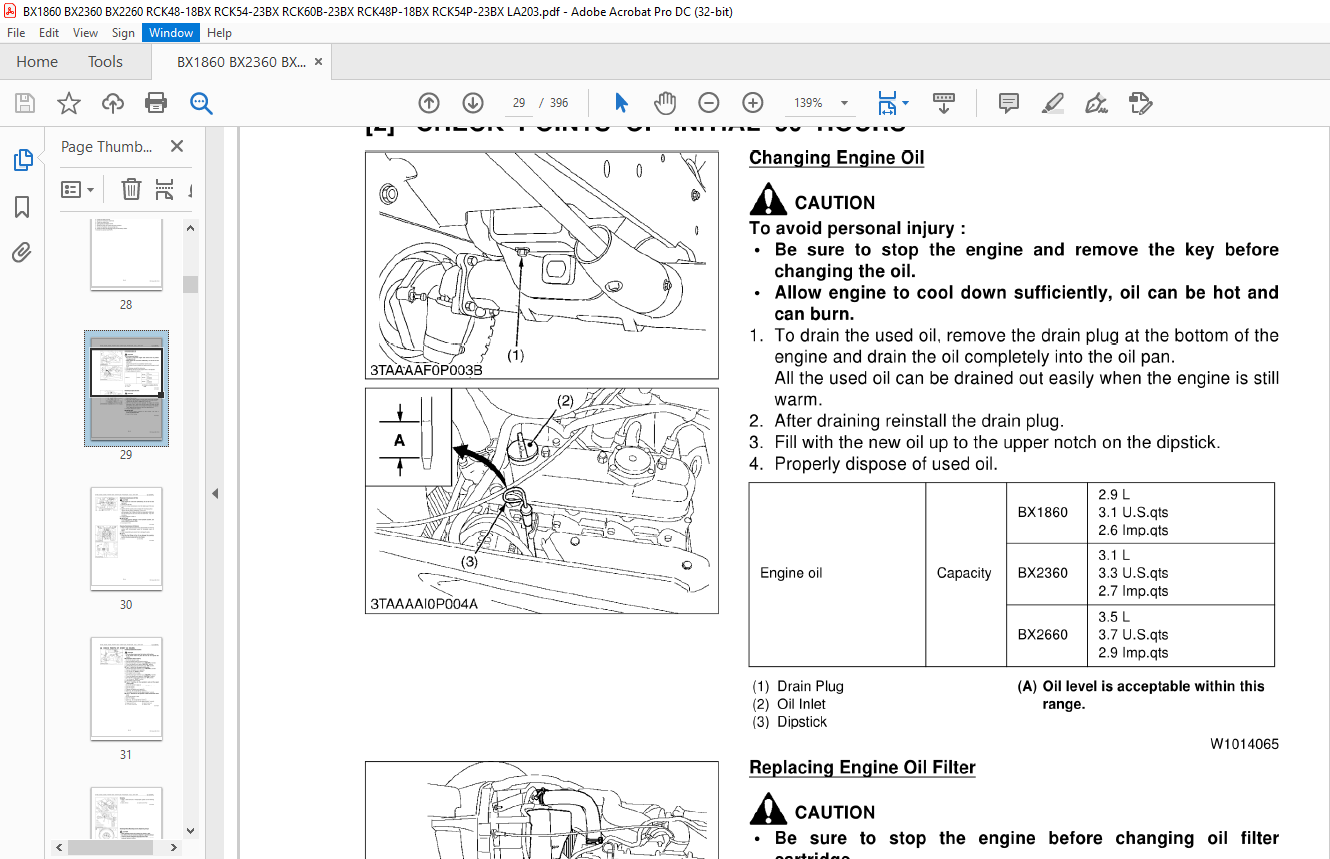Open the Sign menu

coord(123,33)
